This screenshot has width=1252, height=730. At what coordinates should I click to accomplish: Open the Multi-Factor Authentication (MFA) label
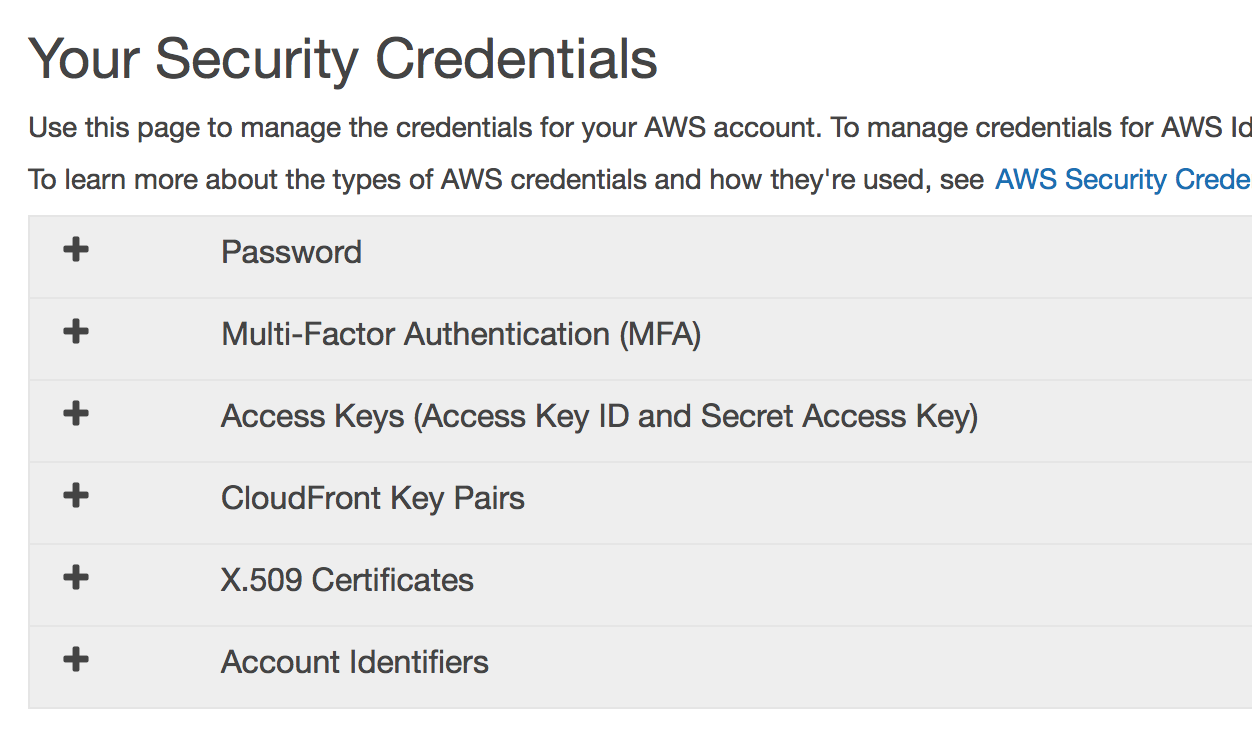click(461, 334)
